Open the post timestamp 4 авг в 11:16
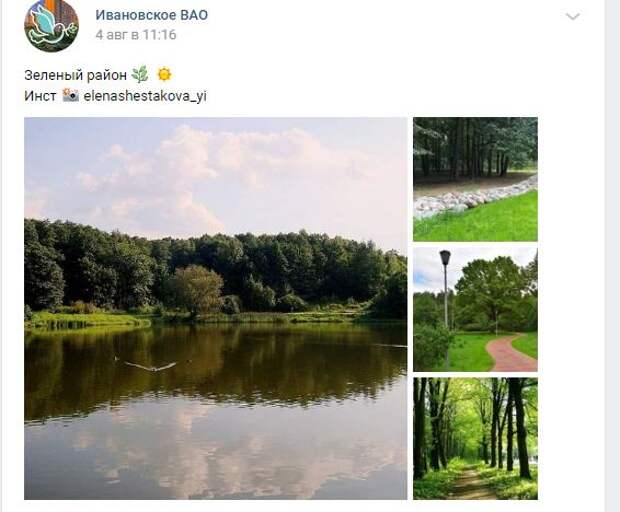620x512 pixels. pyautogui.click(x=136, y=35)
